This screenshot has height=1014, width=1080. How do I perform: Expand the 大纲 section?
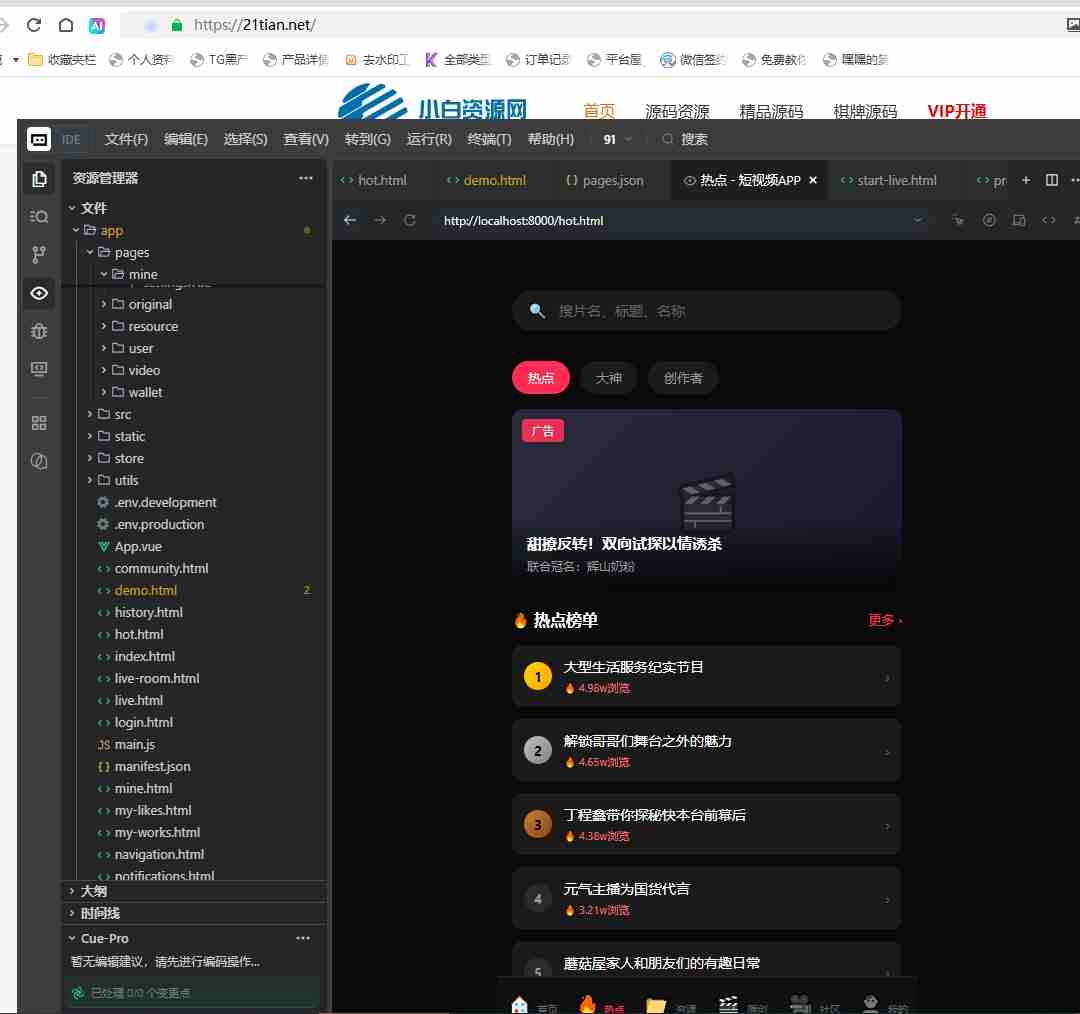tap(72, 891)
